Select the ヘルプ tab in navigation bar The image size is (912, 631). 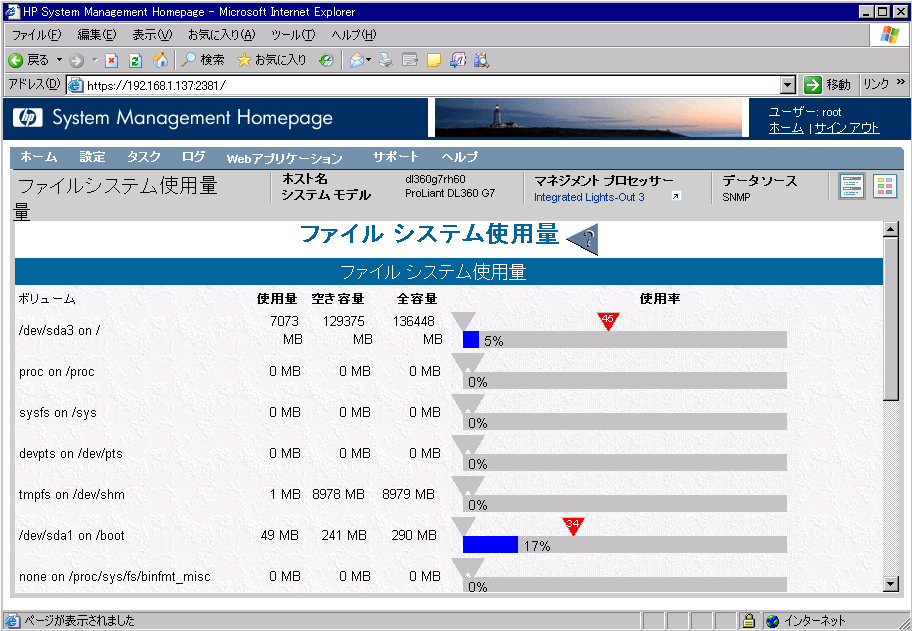459,157
